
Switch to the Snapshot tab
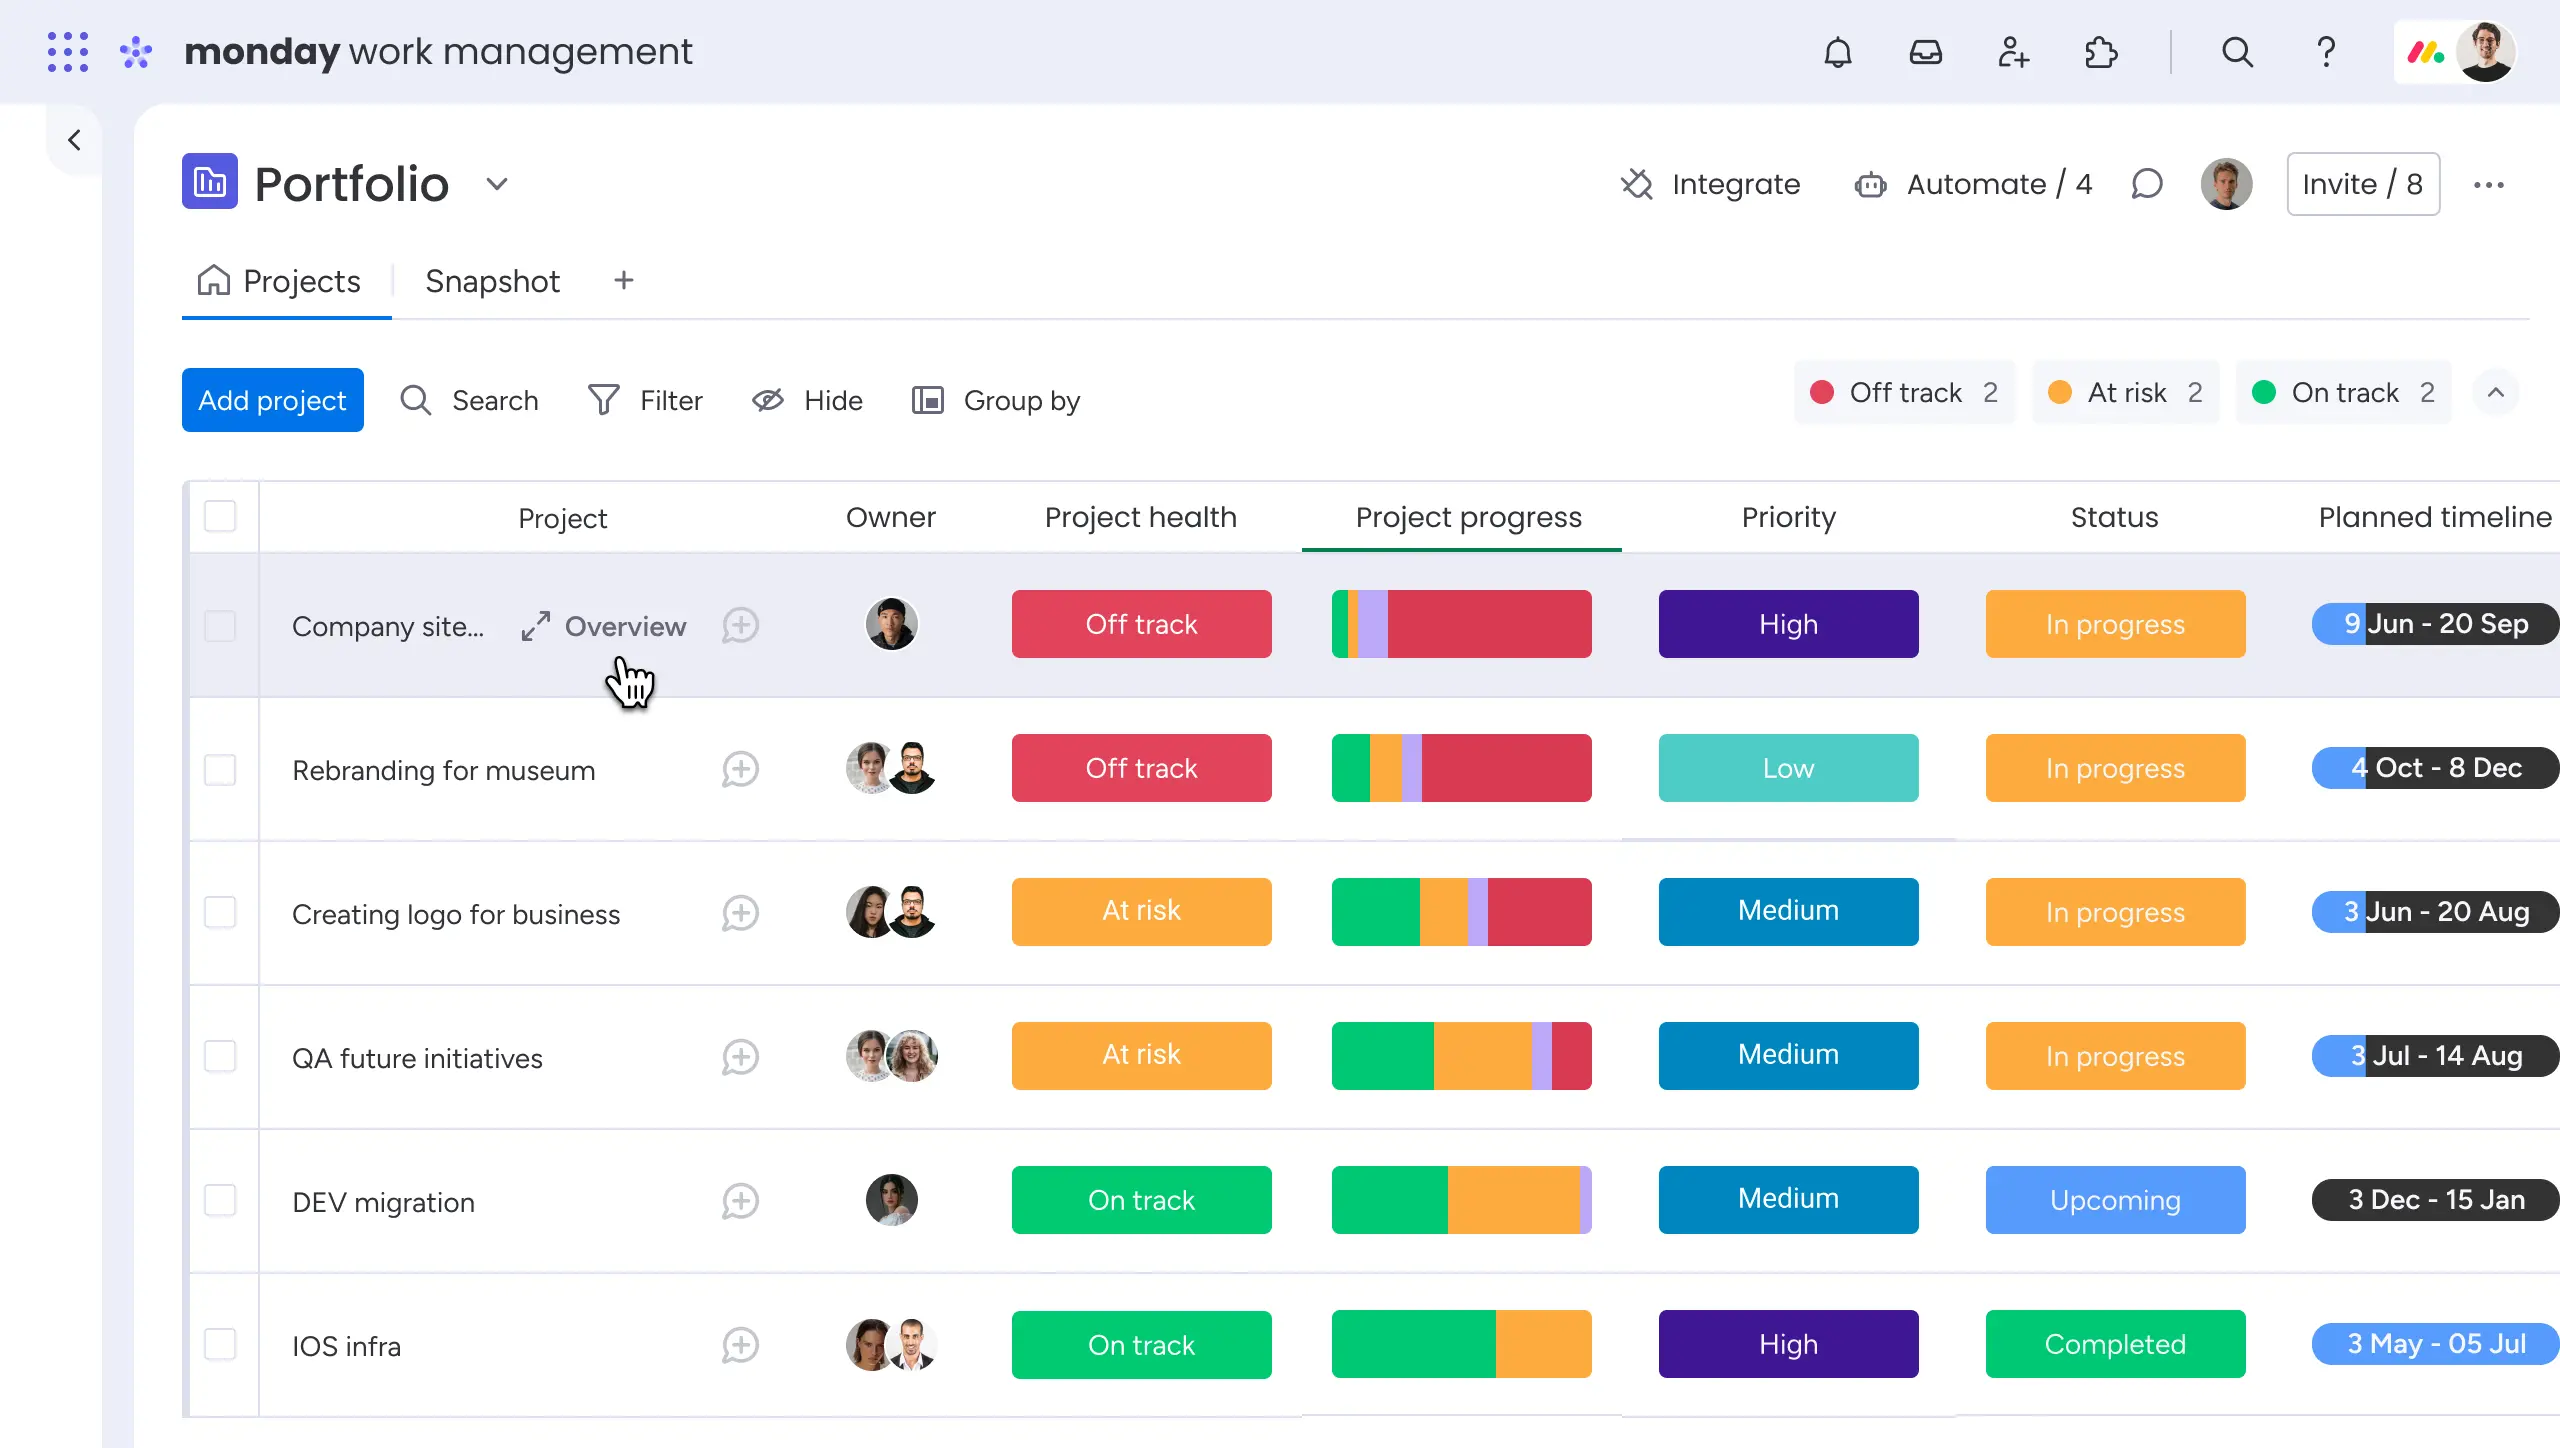pos(492,281)
